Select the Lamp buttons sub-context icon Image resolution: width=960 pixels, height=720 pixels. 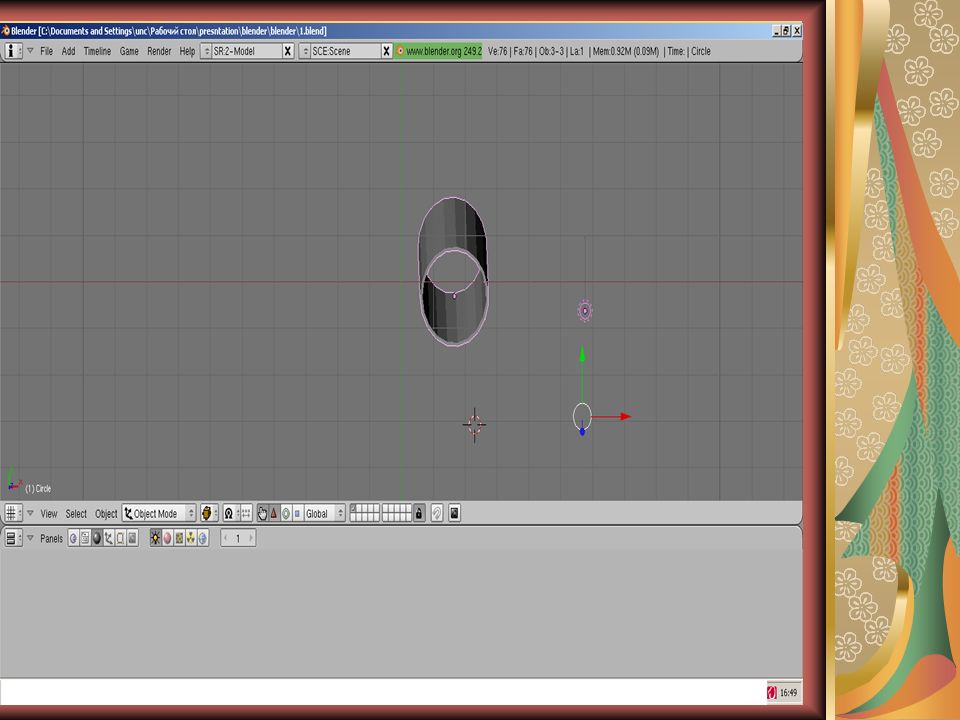156,538
